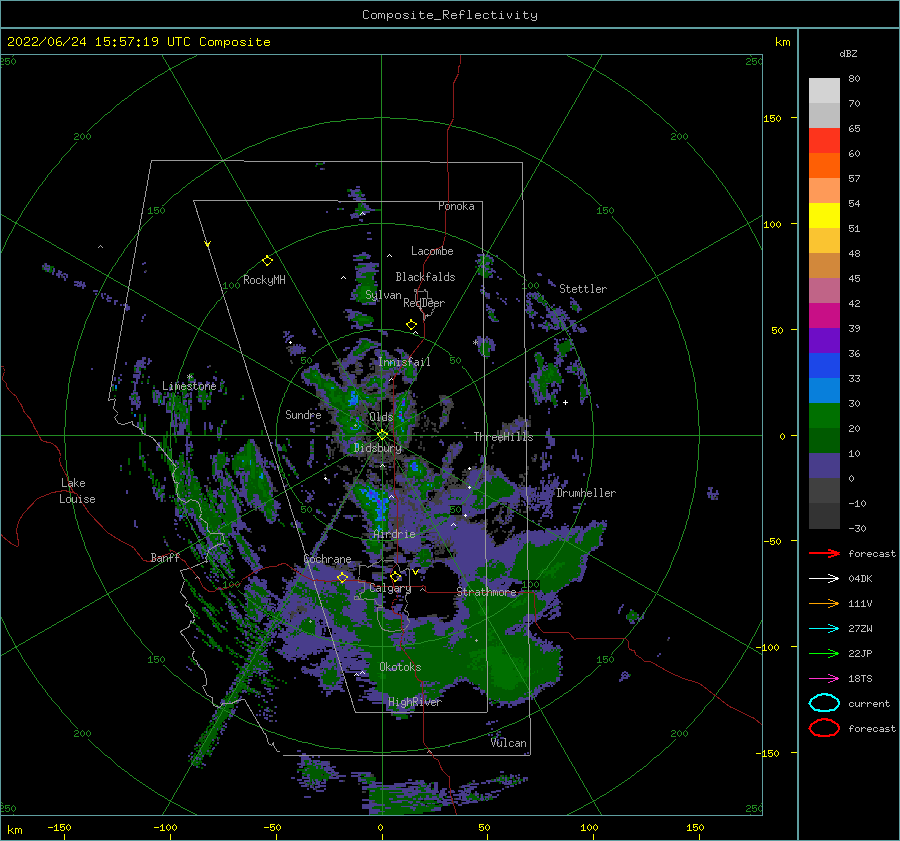Click the Vulcan town label
900x841 pixels.
pyautogui.click(x=509, y=743)
